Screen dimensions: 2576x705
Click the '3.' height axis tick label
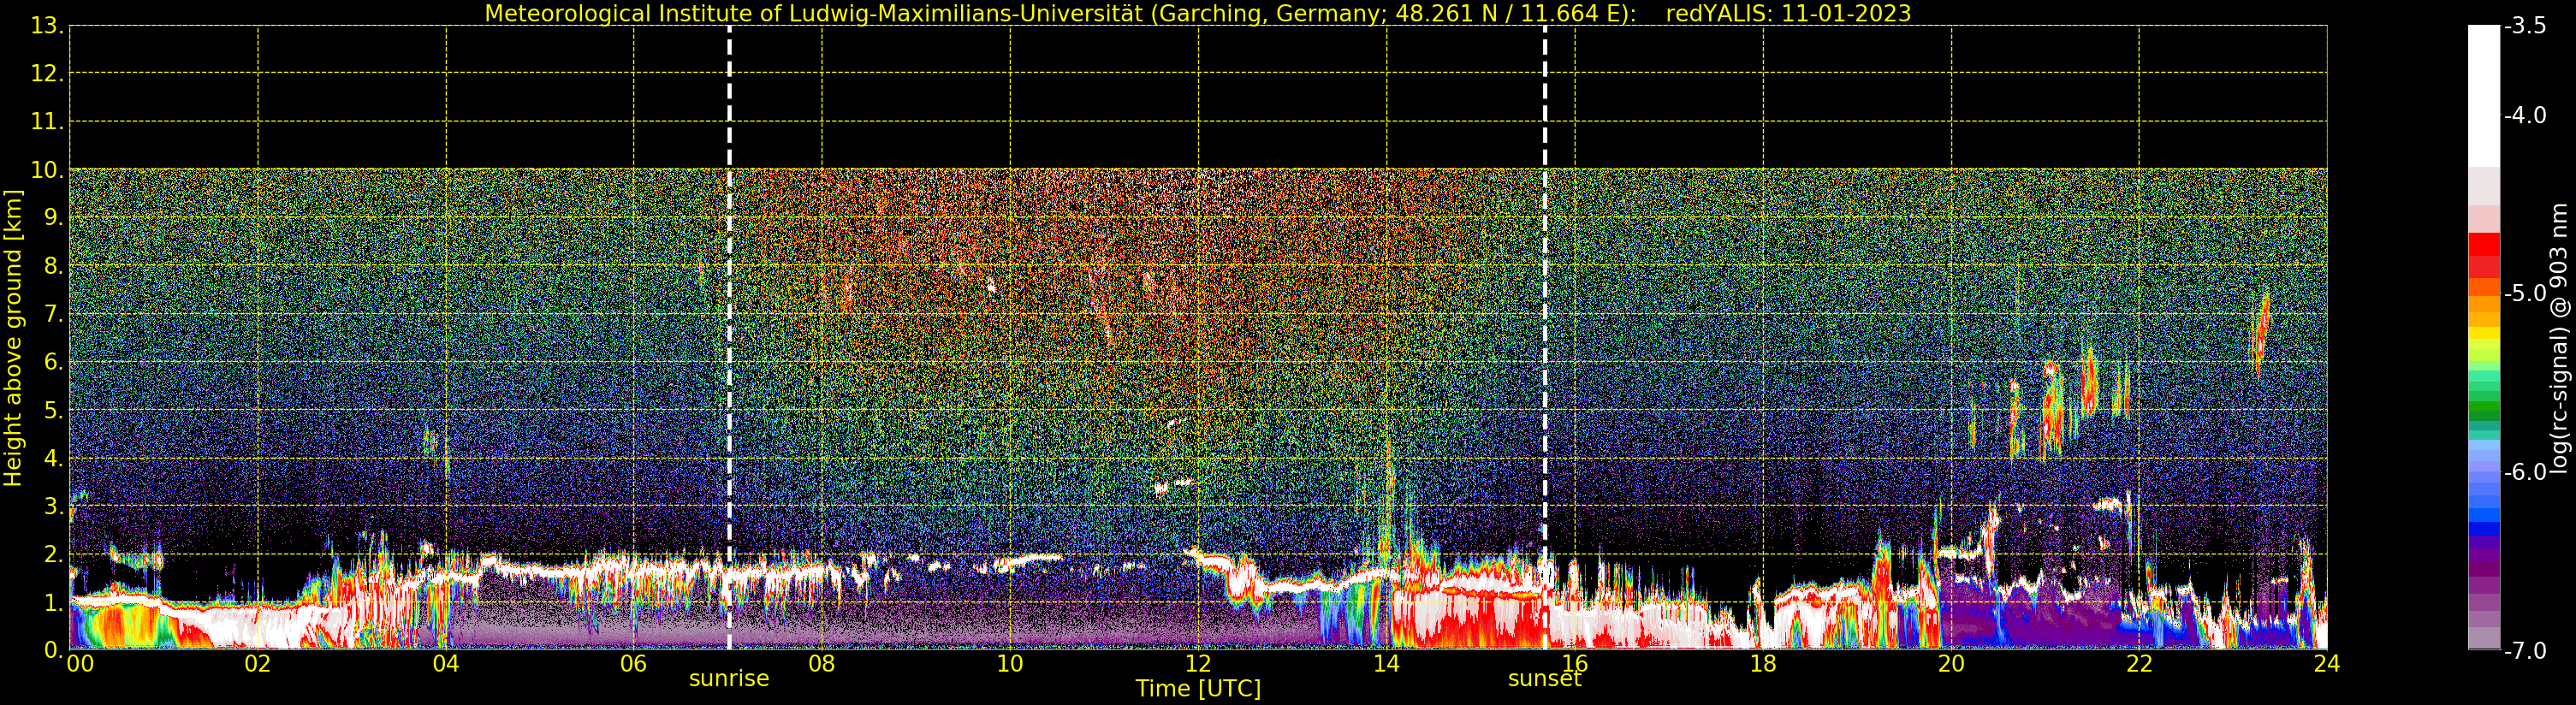point(53,506)
